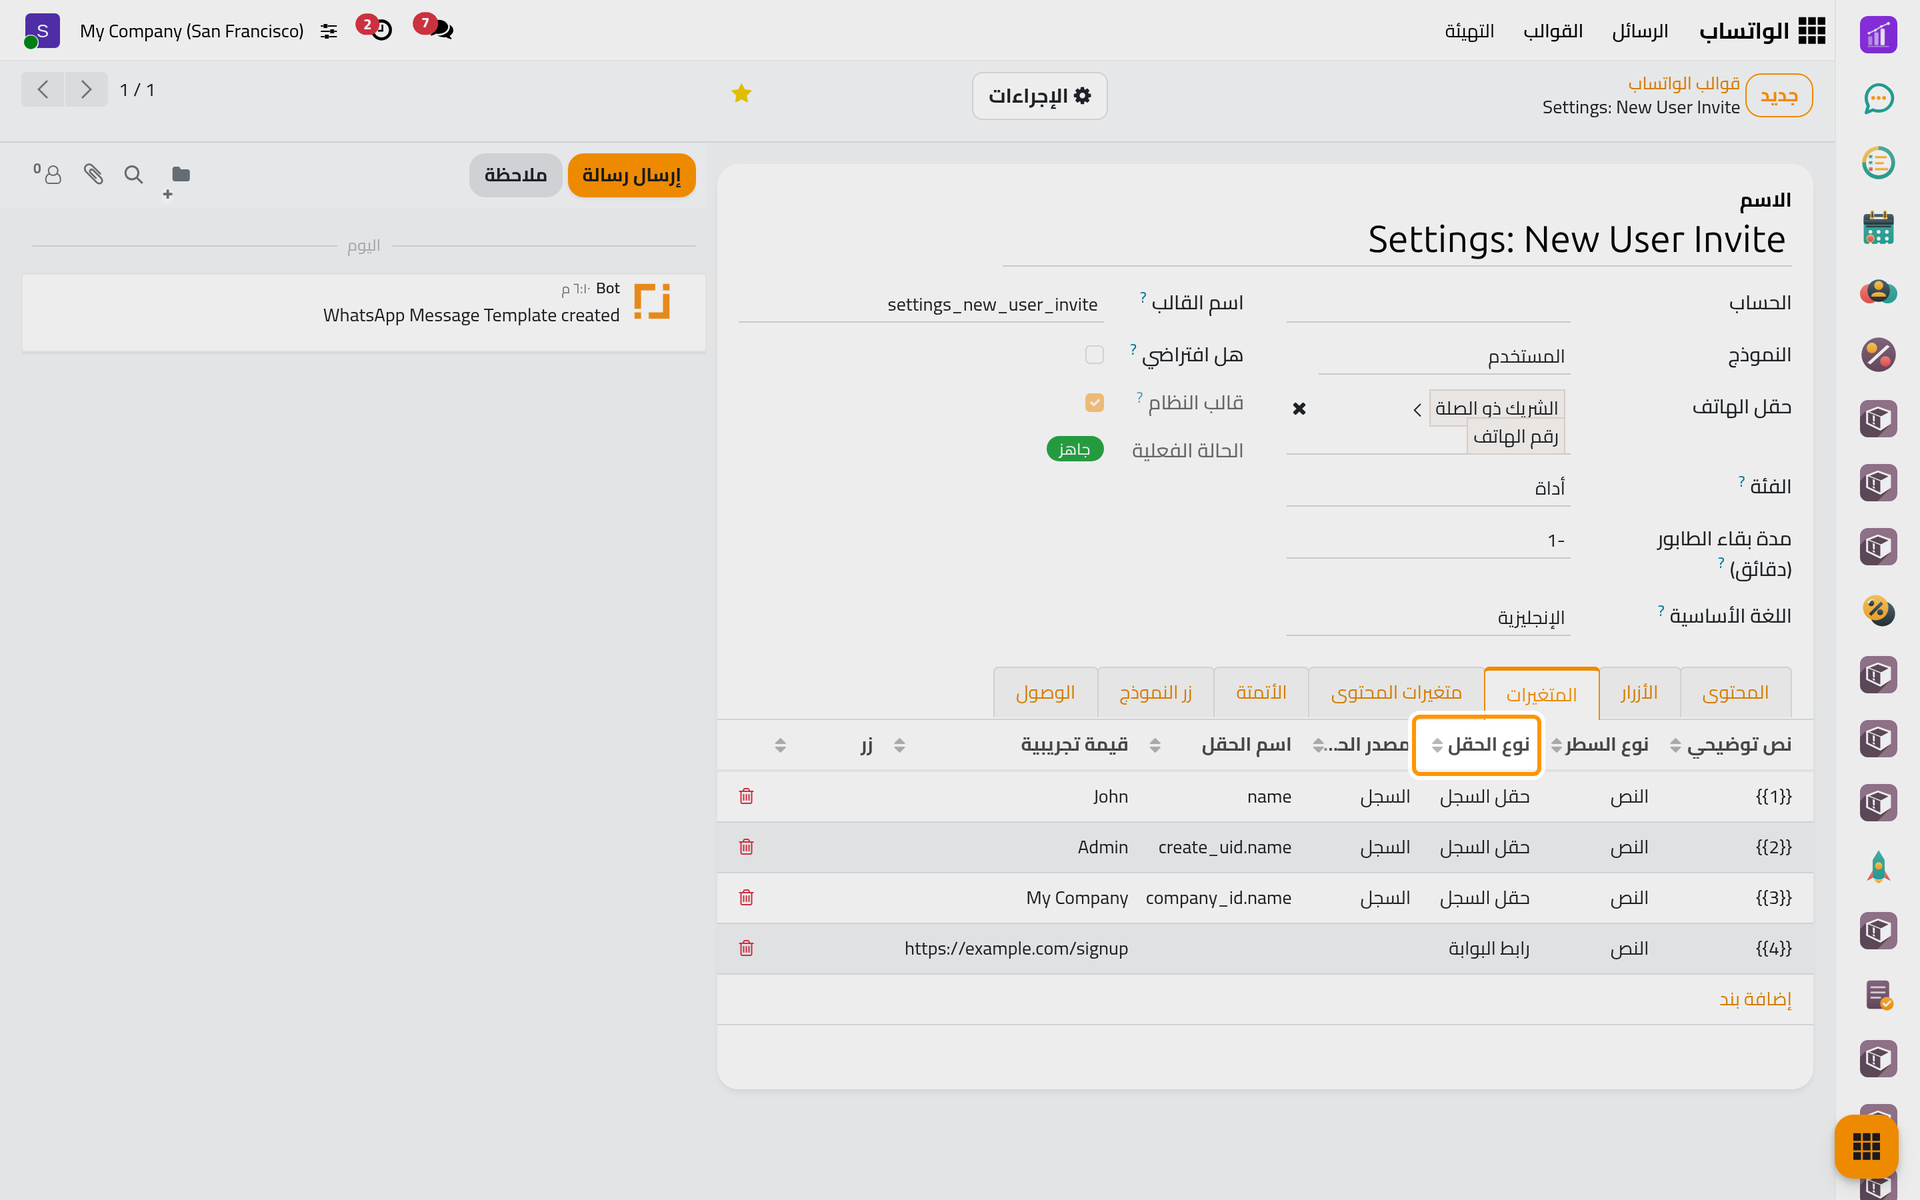Delete the {{1}} variable row

746,796
